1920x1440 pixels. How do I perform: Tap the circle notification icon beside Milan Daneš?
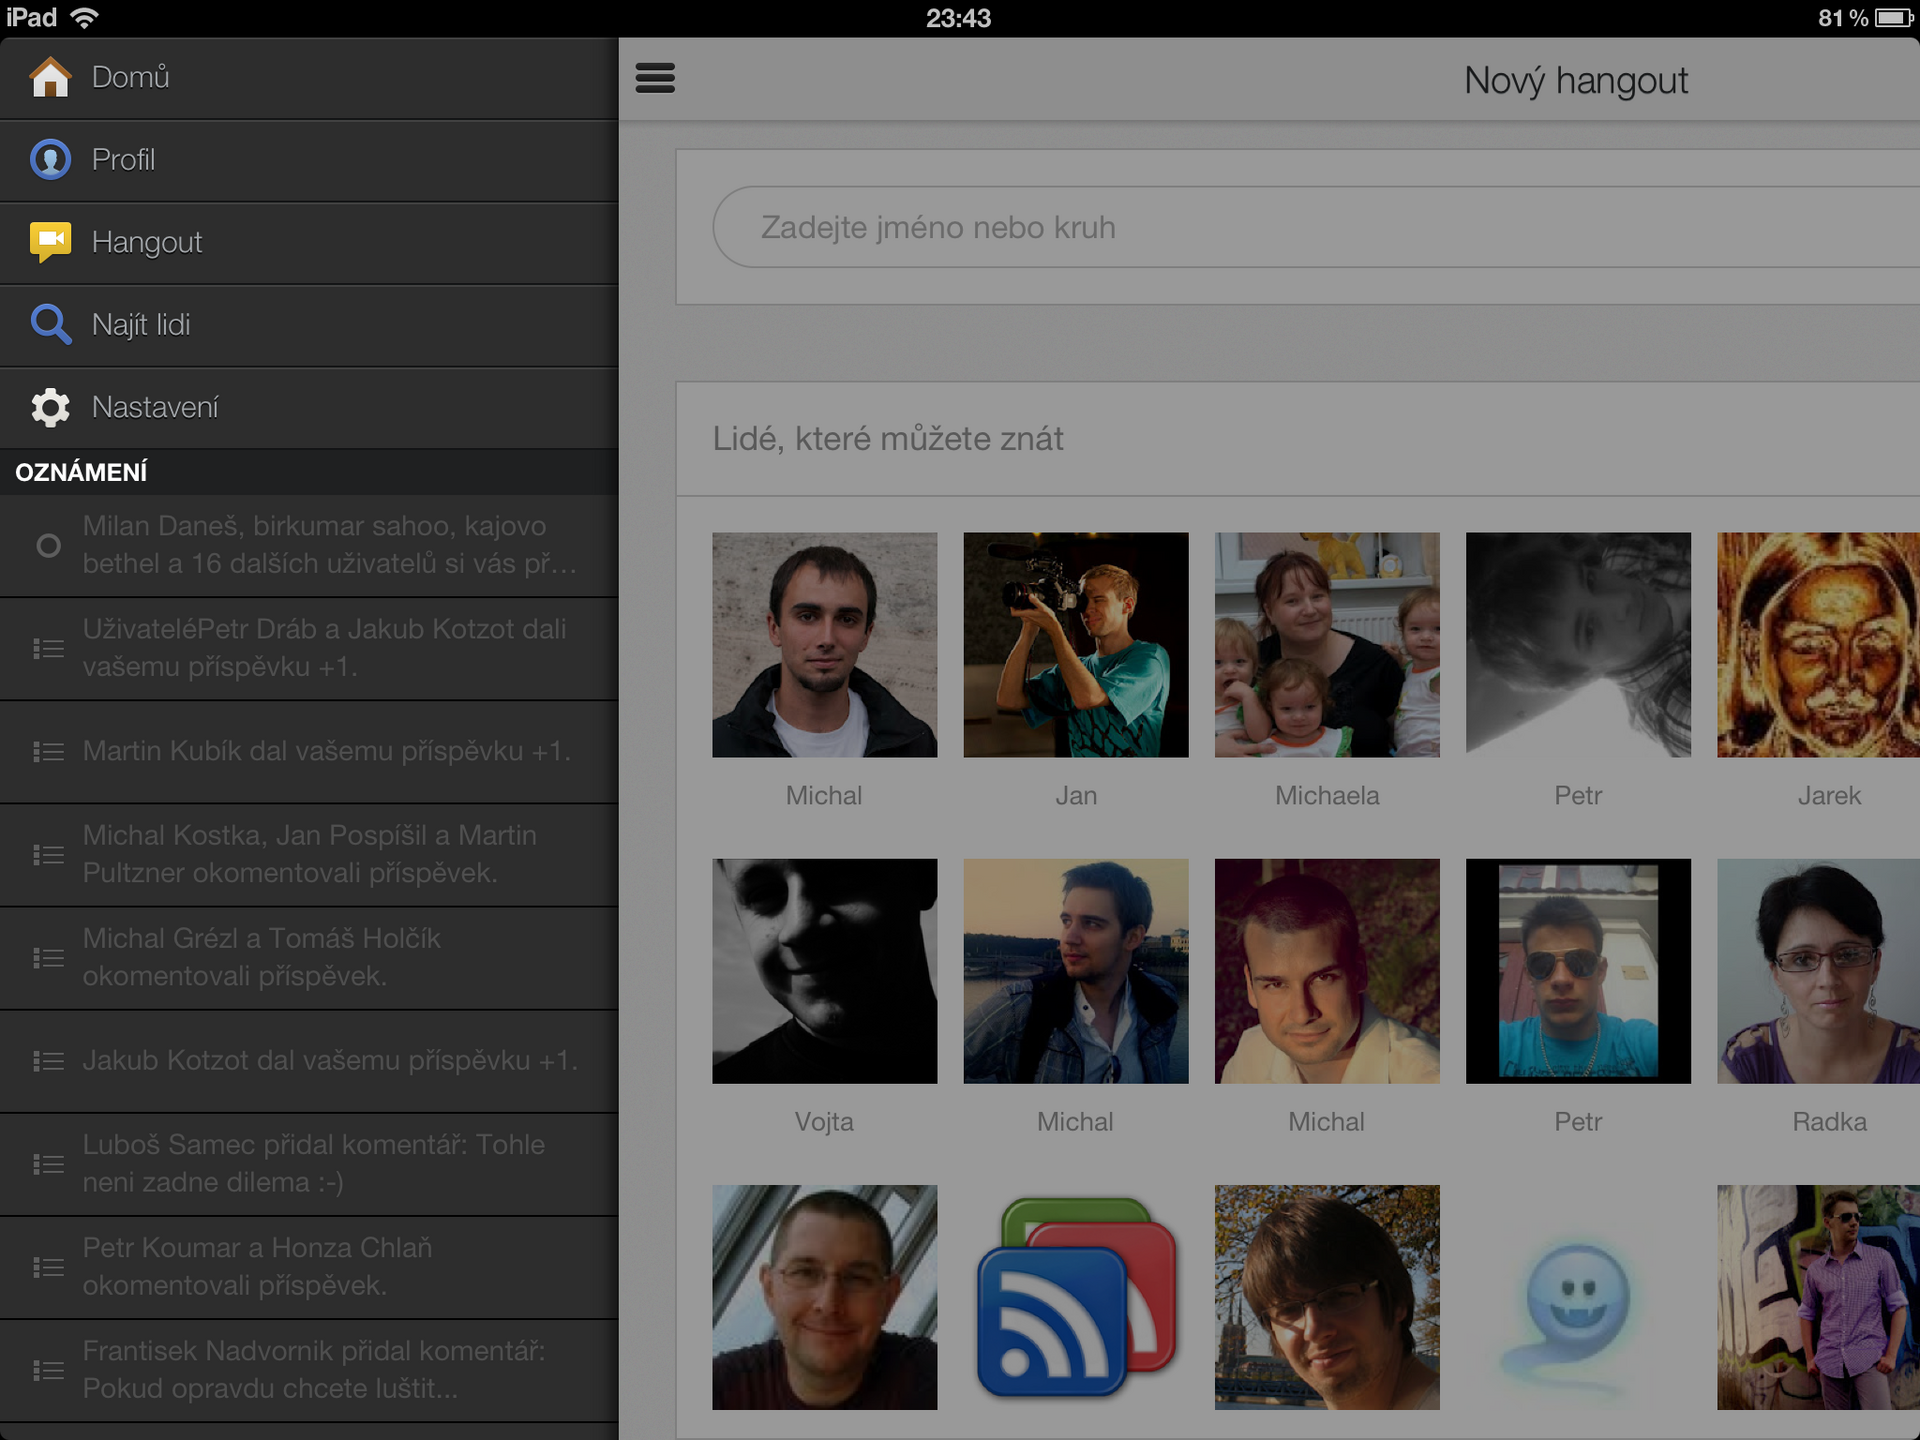point(47,545)
